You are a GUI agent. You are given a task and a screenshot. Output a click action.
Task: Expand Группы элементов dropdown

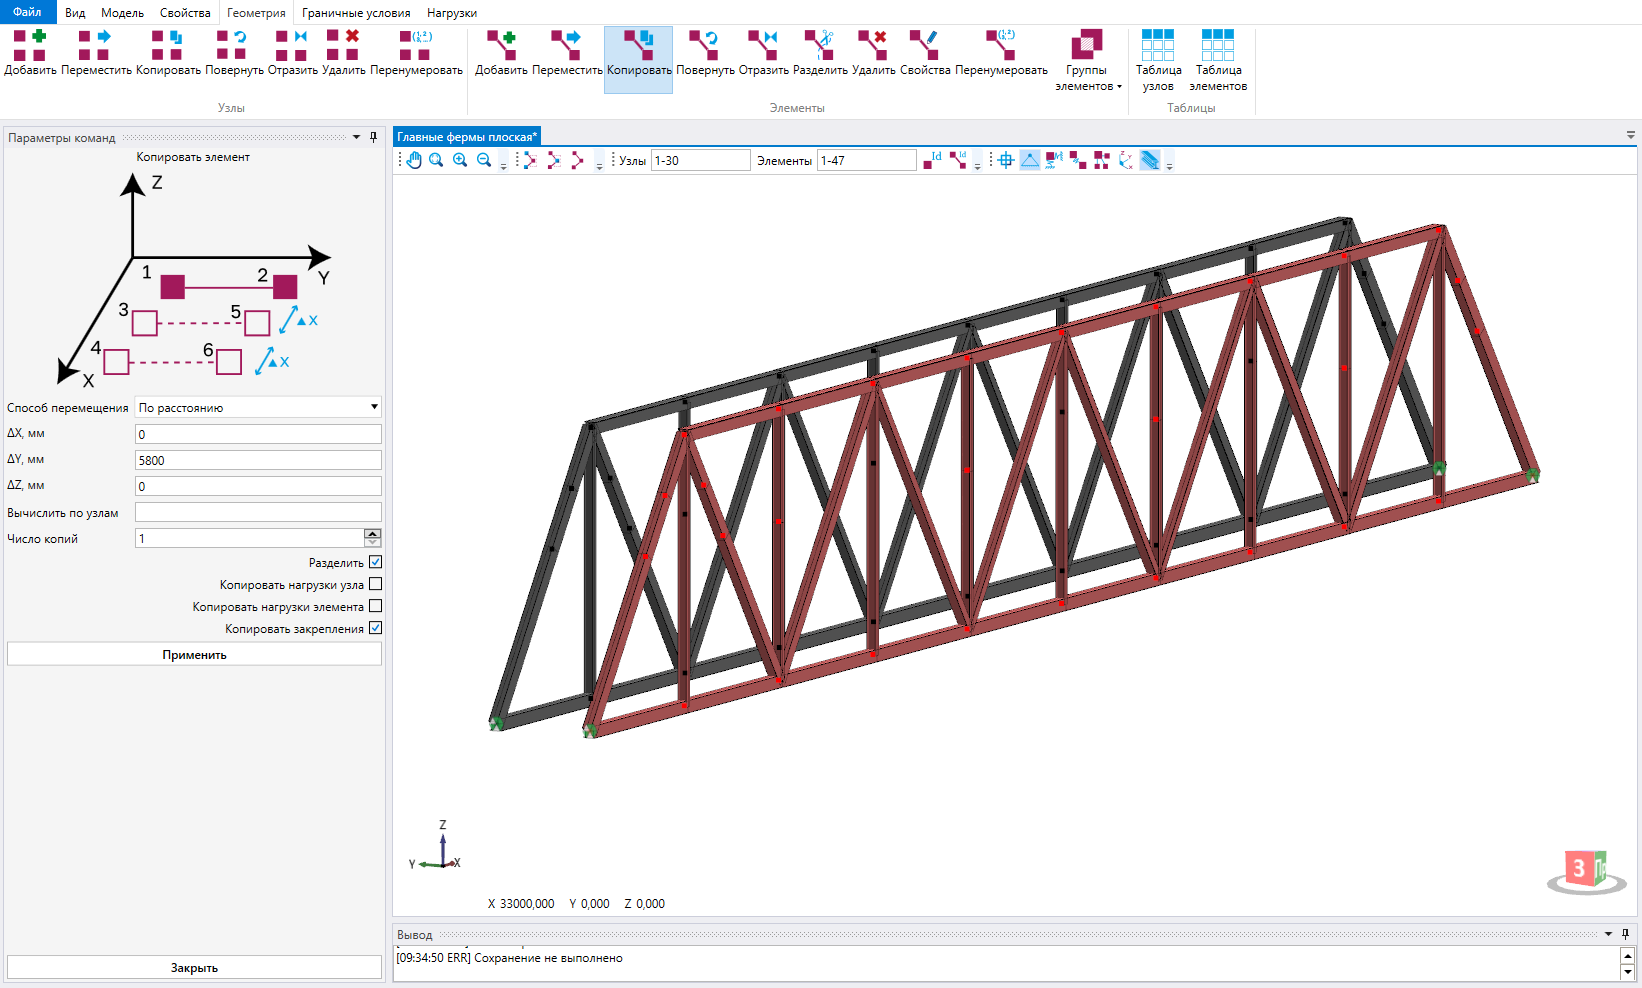pos(1087,60)
